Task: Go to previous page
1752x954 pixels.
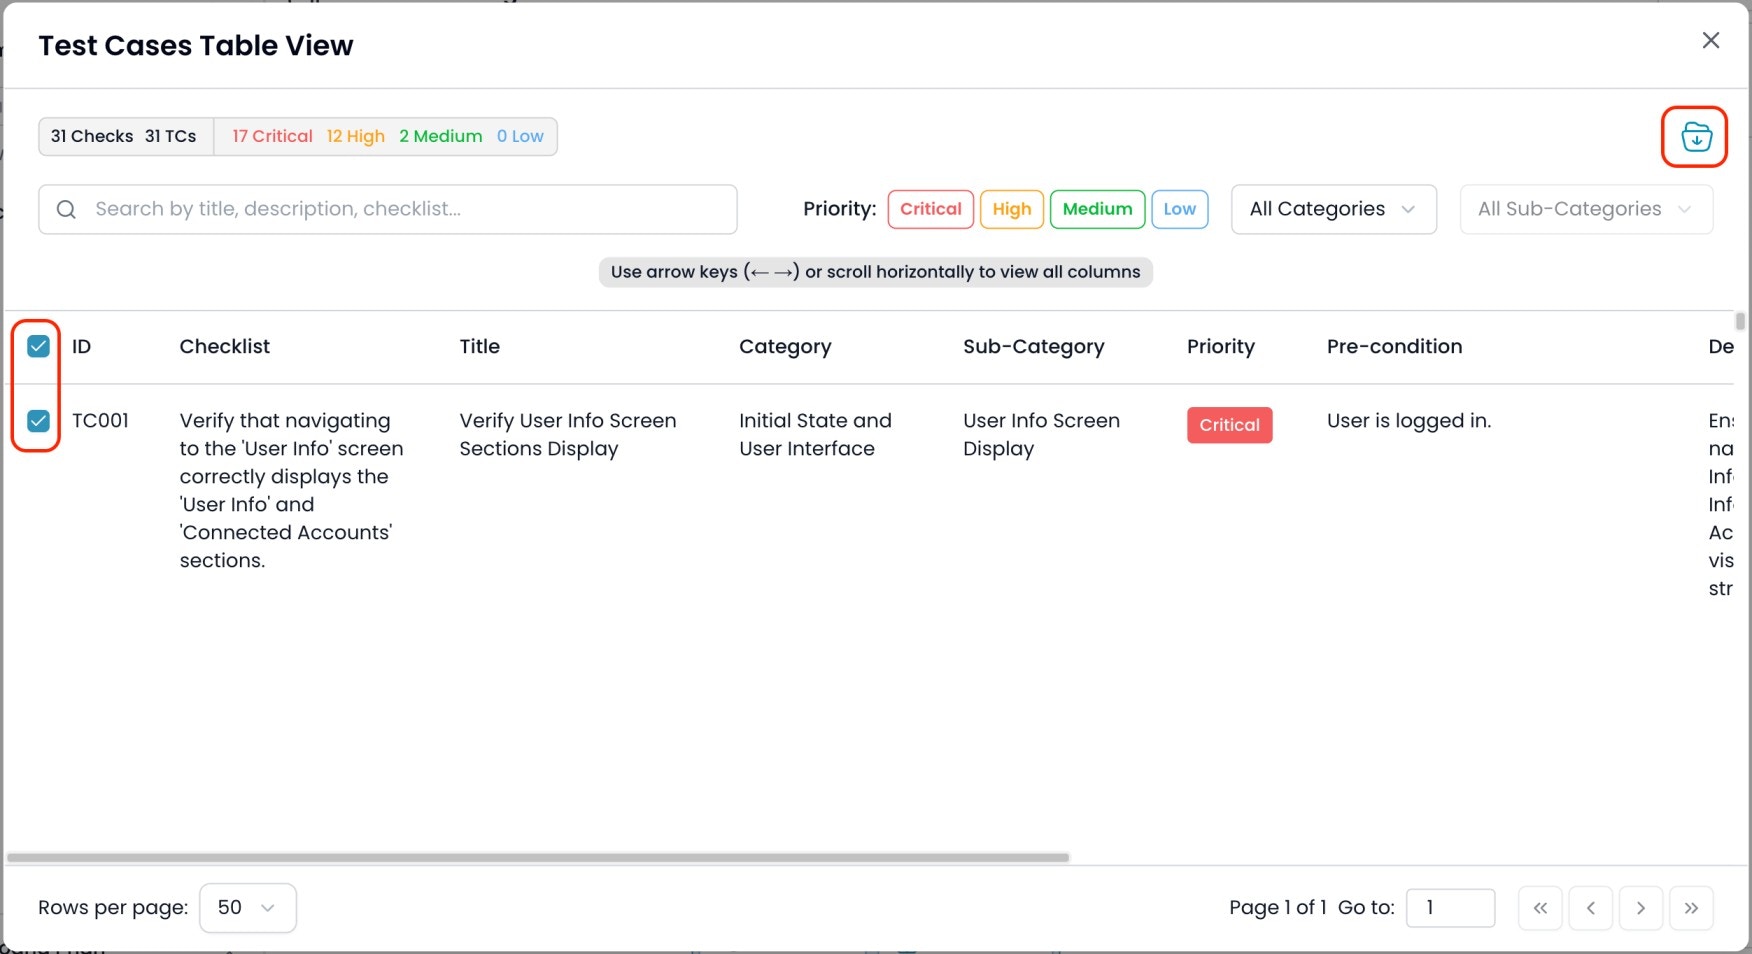Action: (1590, 908)
